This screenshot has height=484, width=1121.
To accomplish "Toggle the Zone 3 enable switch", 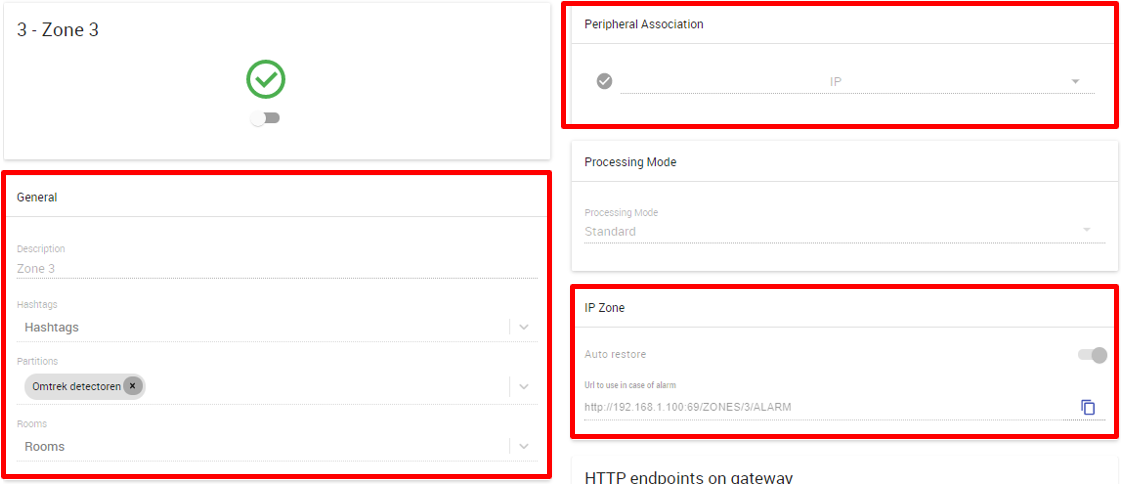I will [x=265, y=118].
